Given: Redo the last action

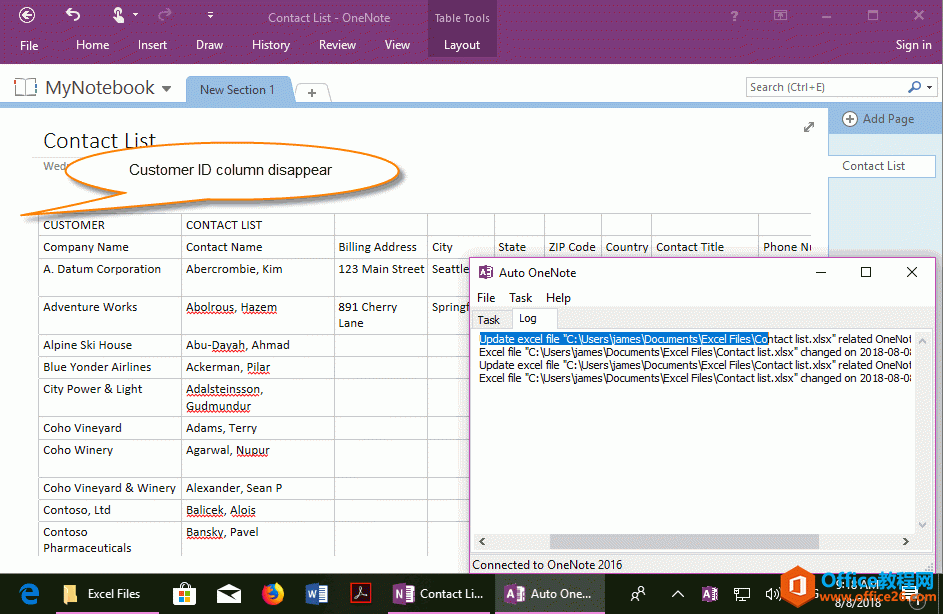Looking at the screenshot, I should coord(162,16).
